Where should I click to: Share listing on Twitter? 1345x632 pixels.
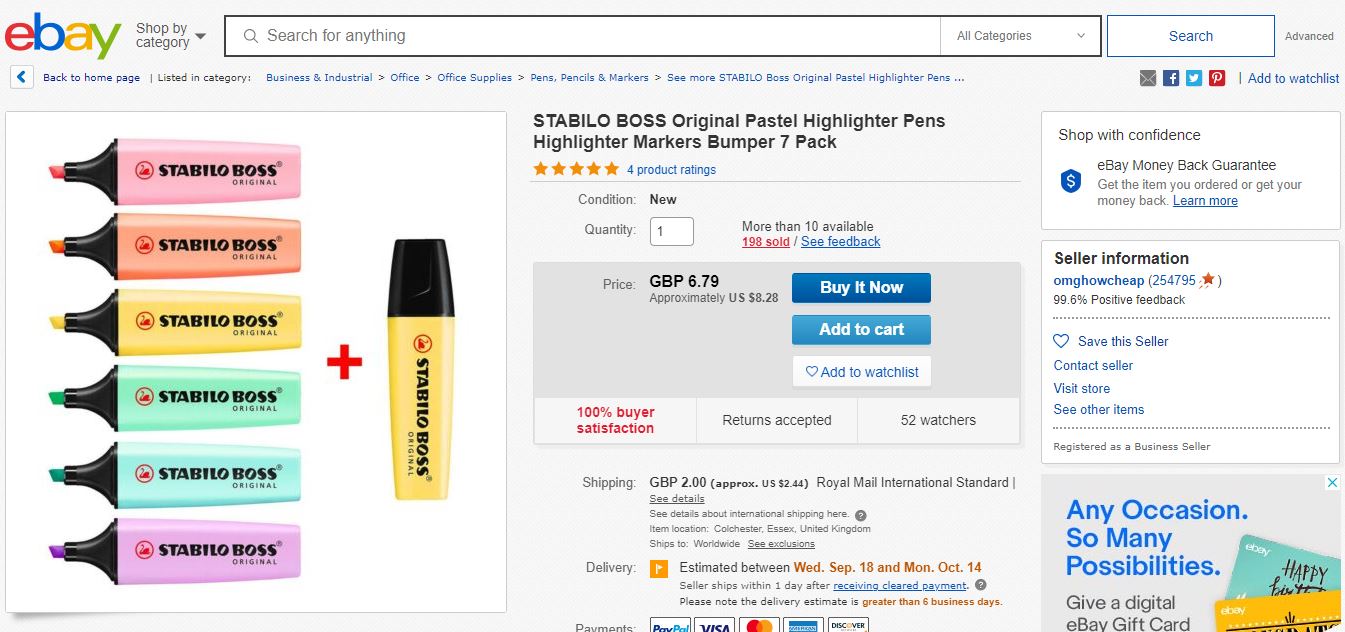(1194, 78)
